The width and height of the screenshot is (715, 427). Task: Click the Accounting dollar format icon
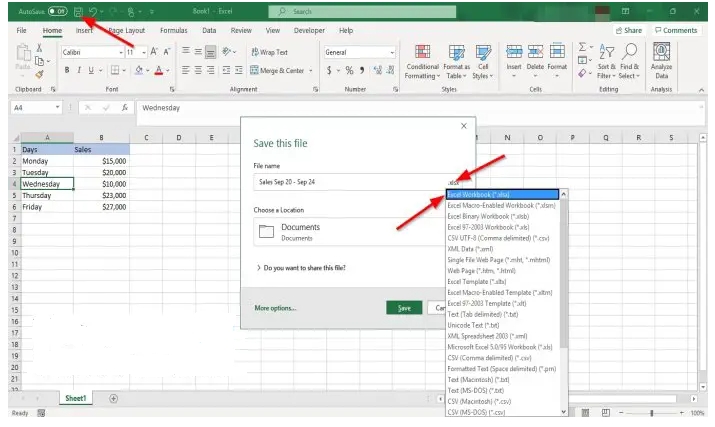tap(329, 70)
